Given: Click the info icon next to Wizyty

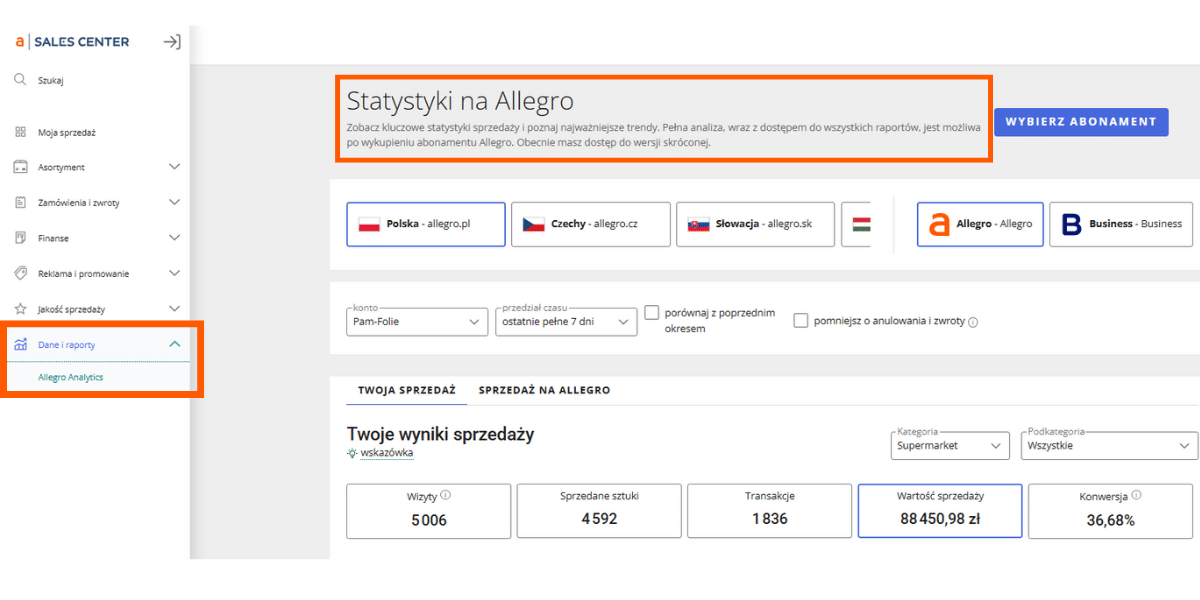Looking at the screenshot, I should point(445,495).
